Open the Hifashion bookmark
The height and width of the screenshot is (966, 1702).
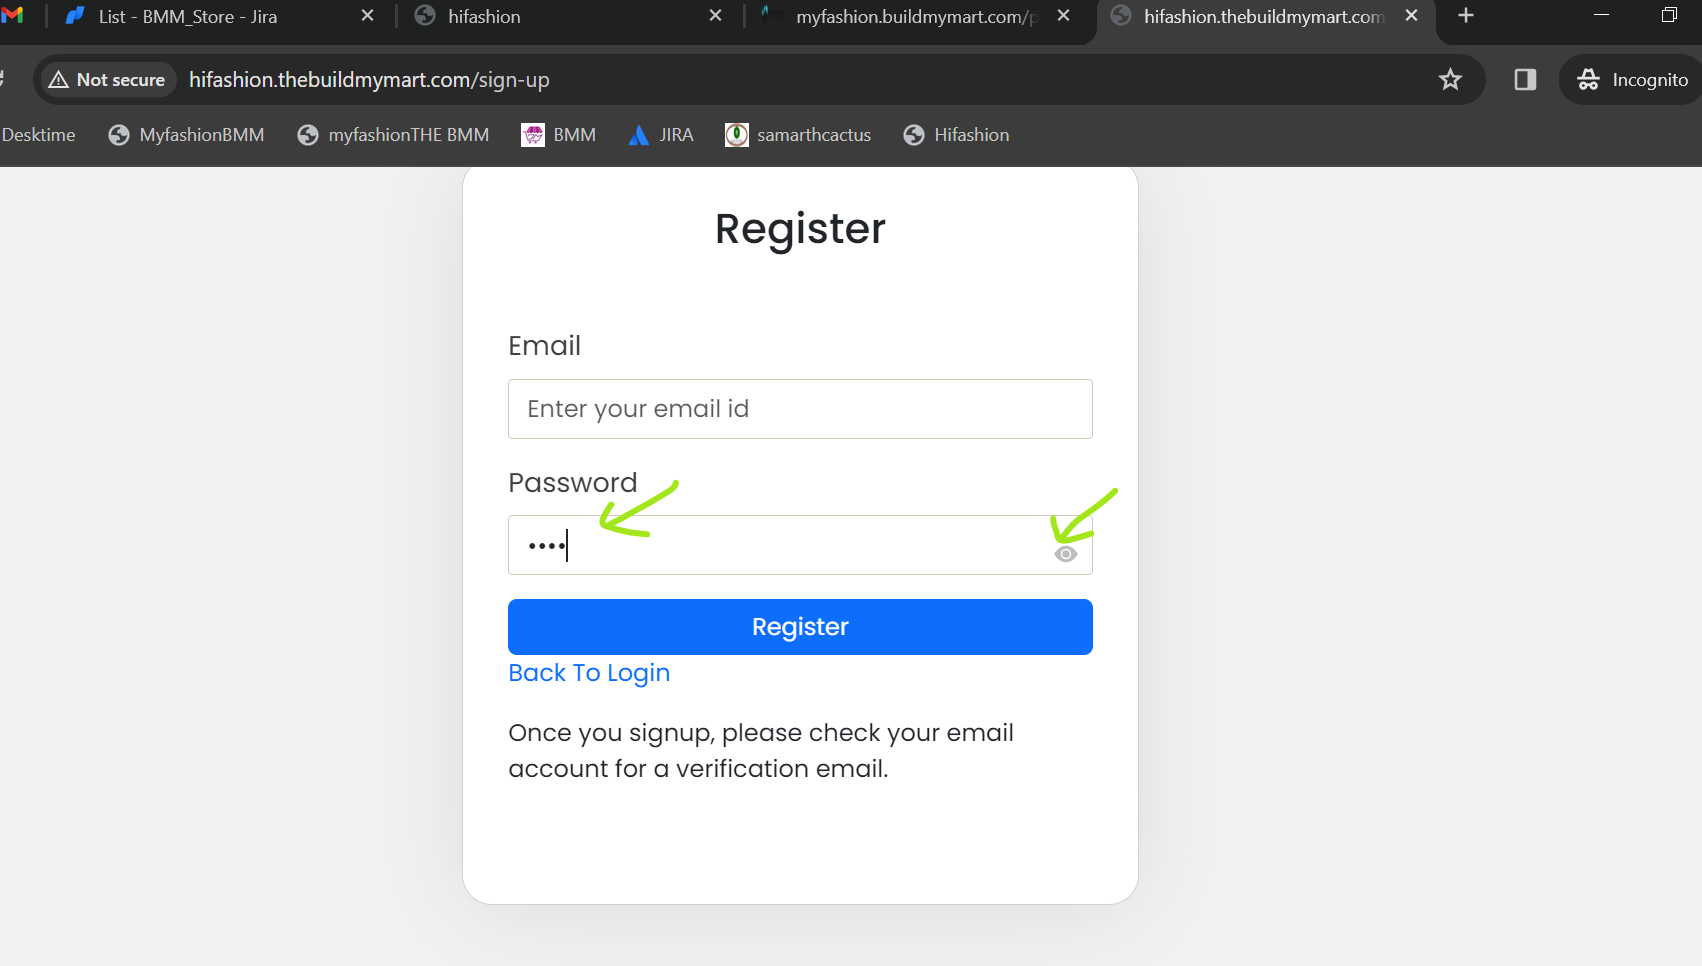956,135
